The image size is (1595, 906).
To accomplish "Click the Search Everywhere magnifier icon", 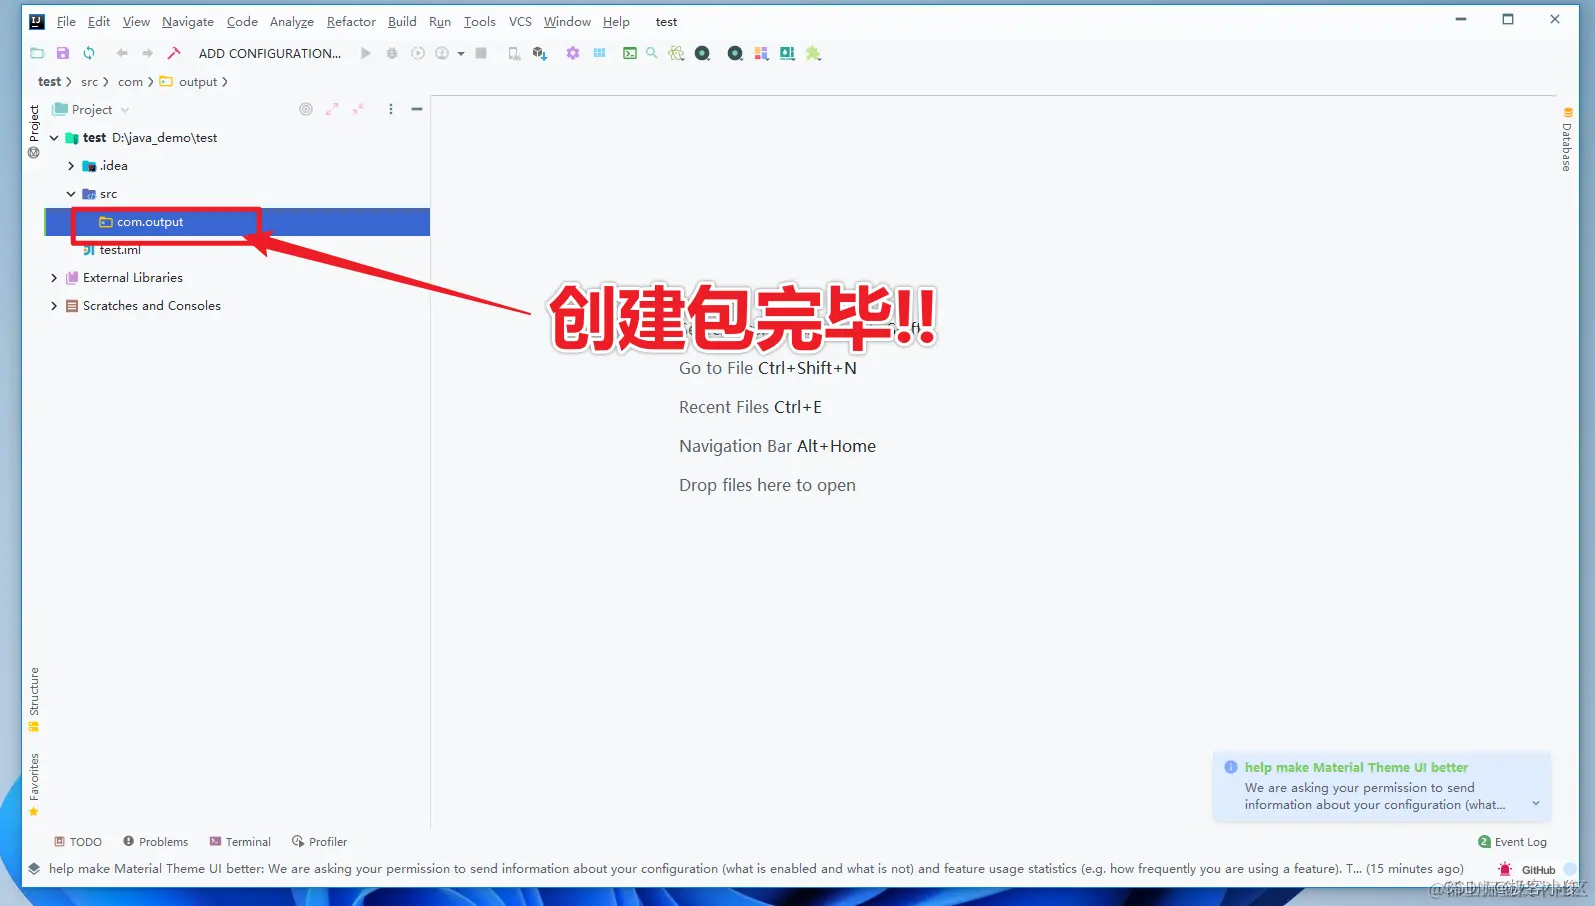I will [652, 53].
